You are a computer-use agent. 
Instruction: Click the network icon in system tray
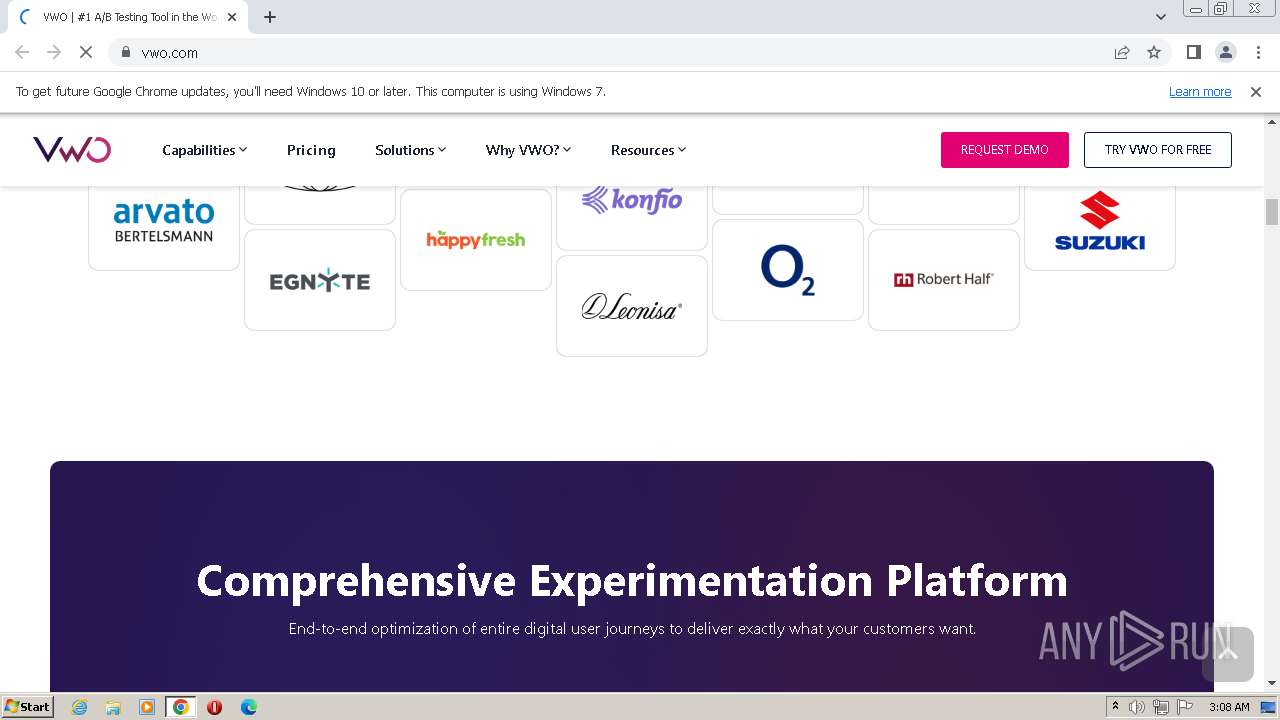pos(1161,707)
